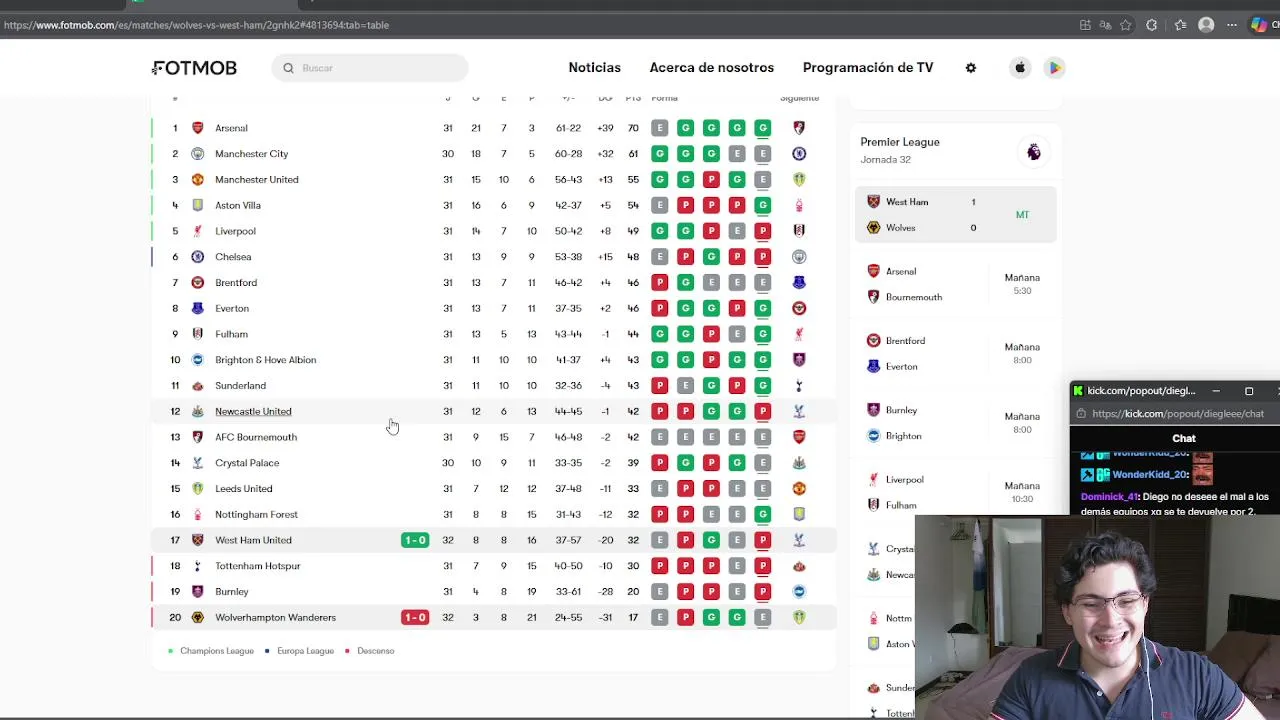Screen dimensions: 1280x720
Task: Click the Premier League logo in sidebar
Action: [x=1034, y=151]
